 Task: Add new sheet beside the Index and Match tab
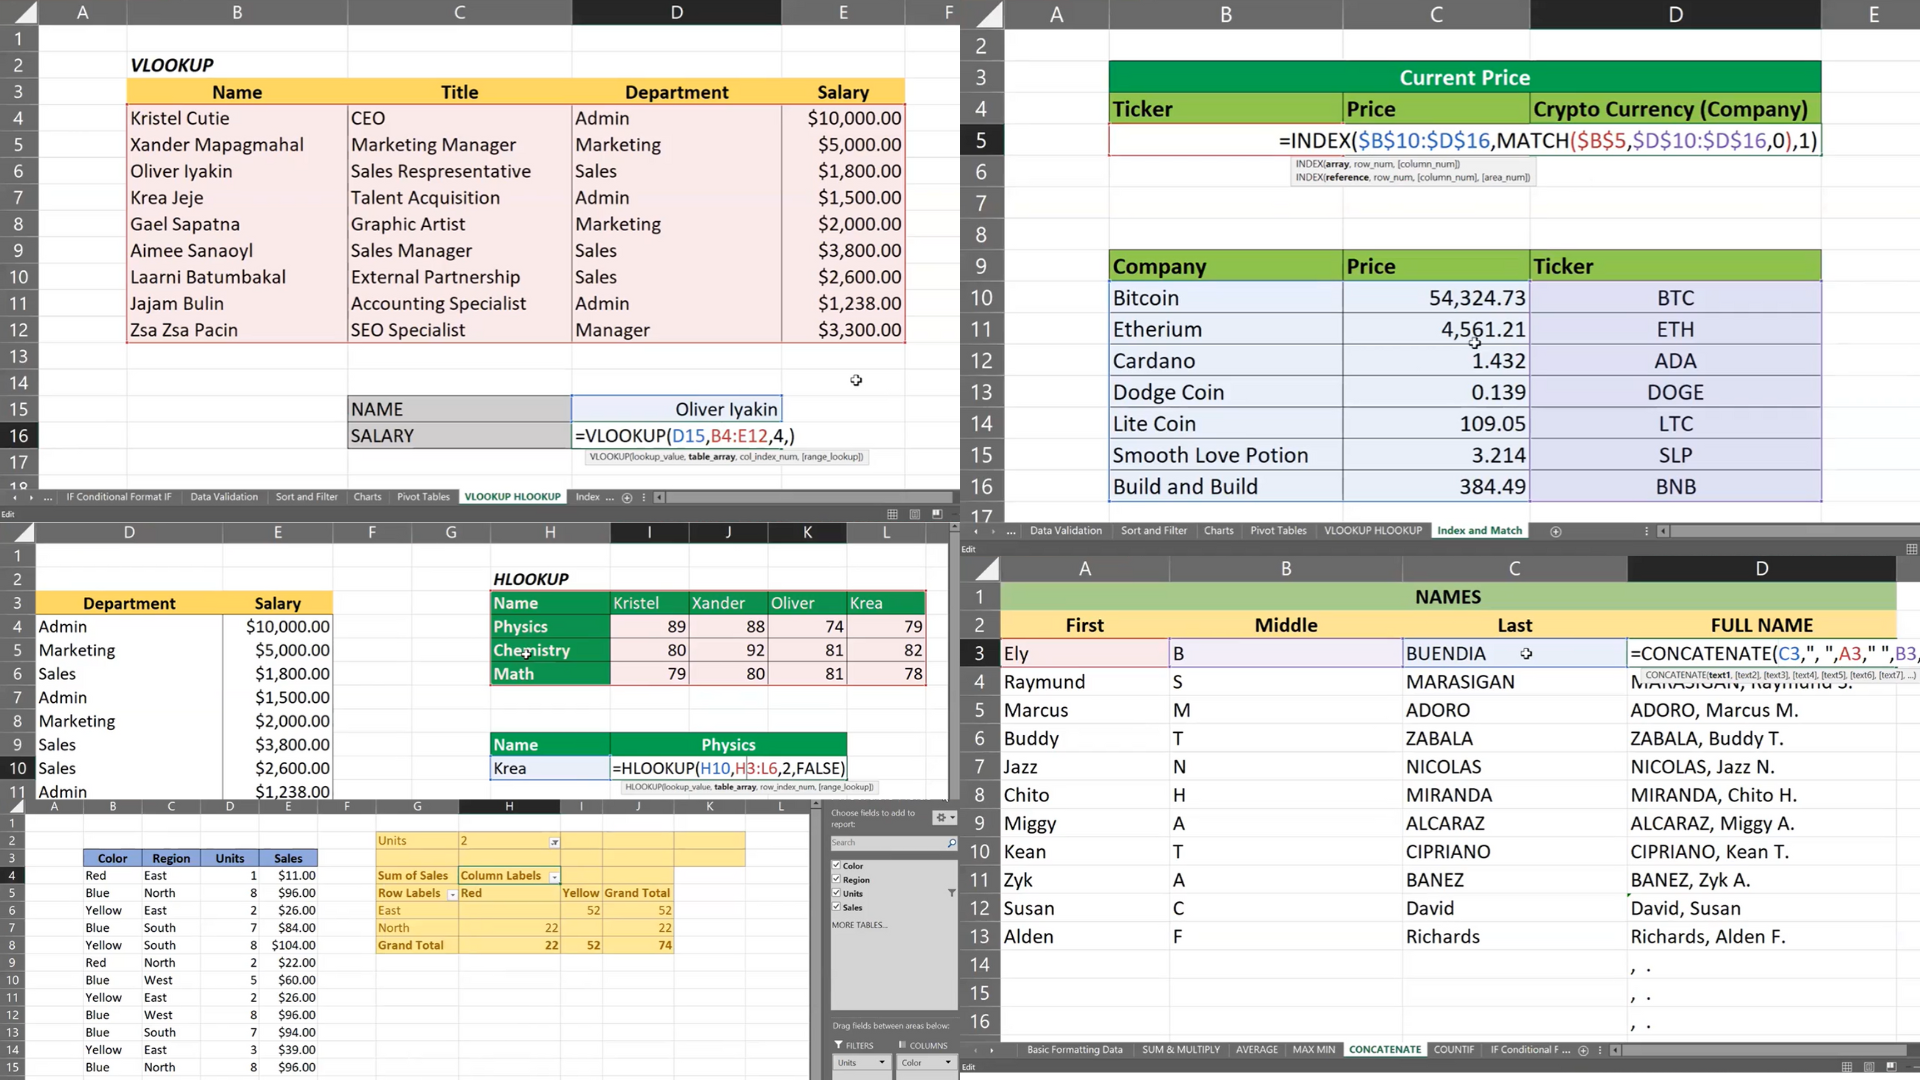[x=1555, y=531]
